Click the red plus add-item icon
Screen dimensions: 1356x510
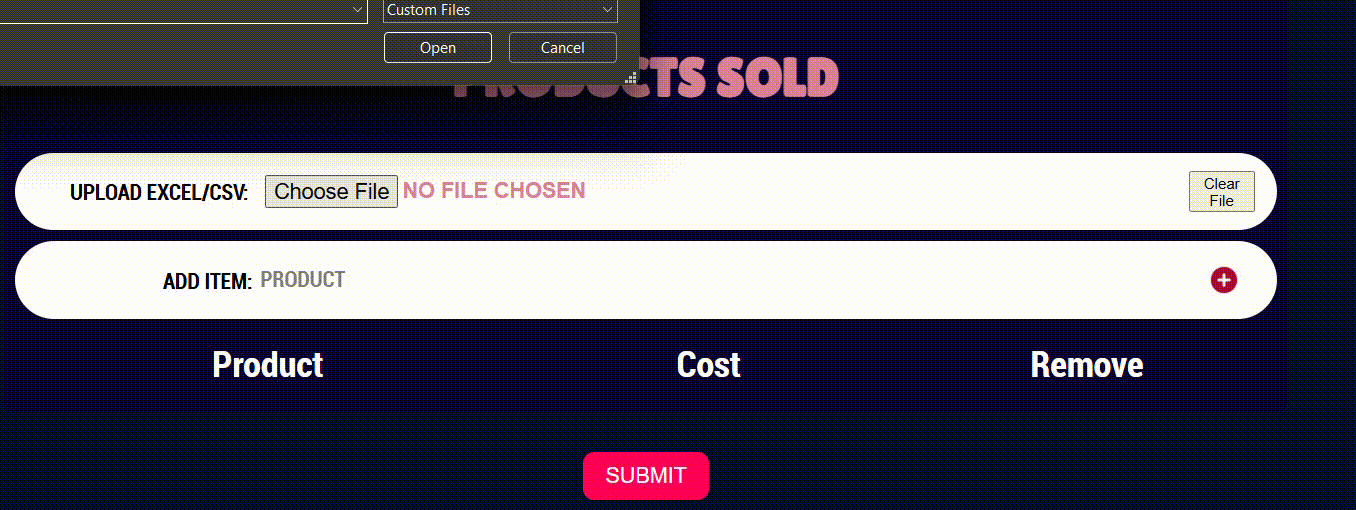click(1223, 281)
